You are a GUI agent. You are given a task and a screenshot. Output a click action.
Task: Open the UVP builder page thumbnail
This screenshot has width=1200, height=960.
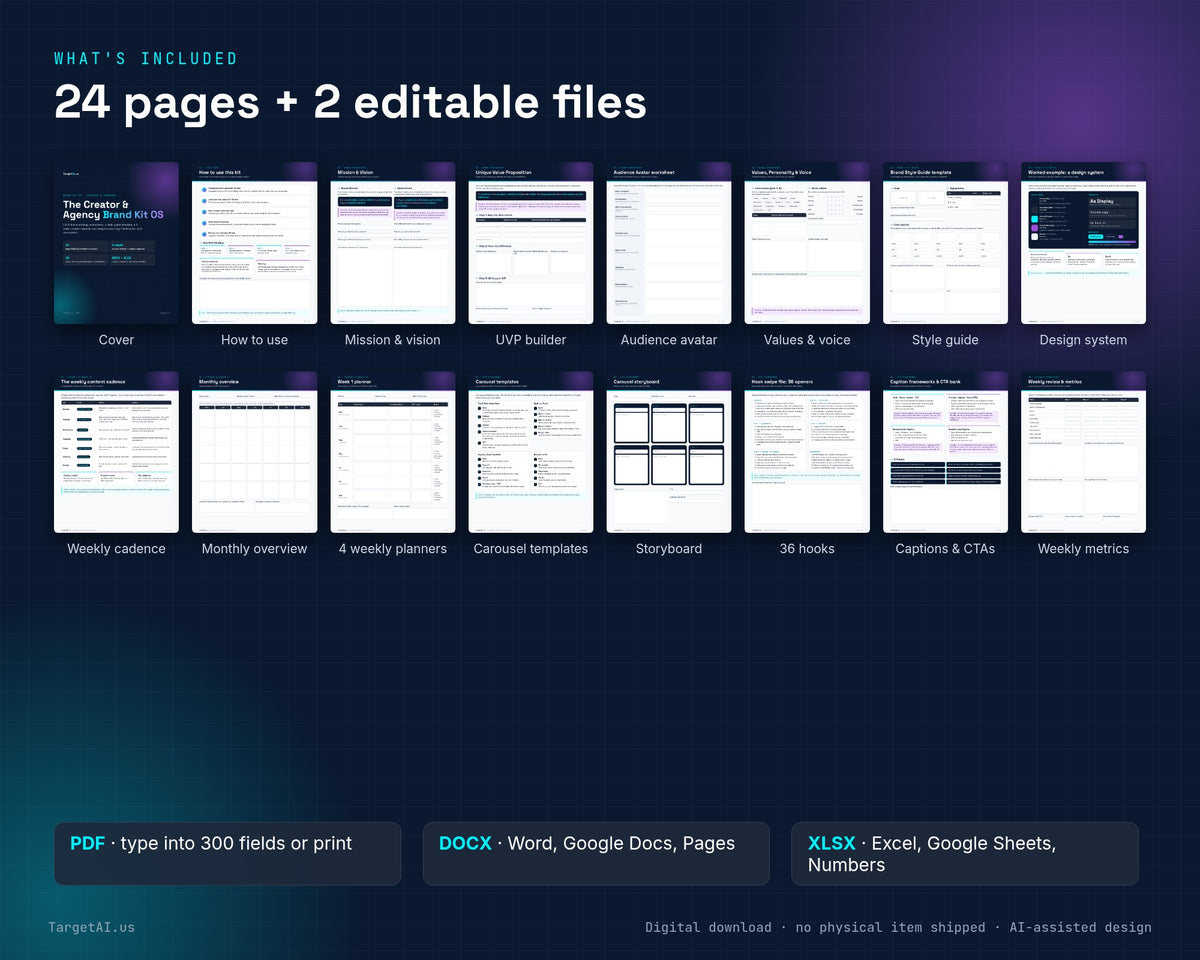point(531,243)
